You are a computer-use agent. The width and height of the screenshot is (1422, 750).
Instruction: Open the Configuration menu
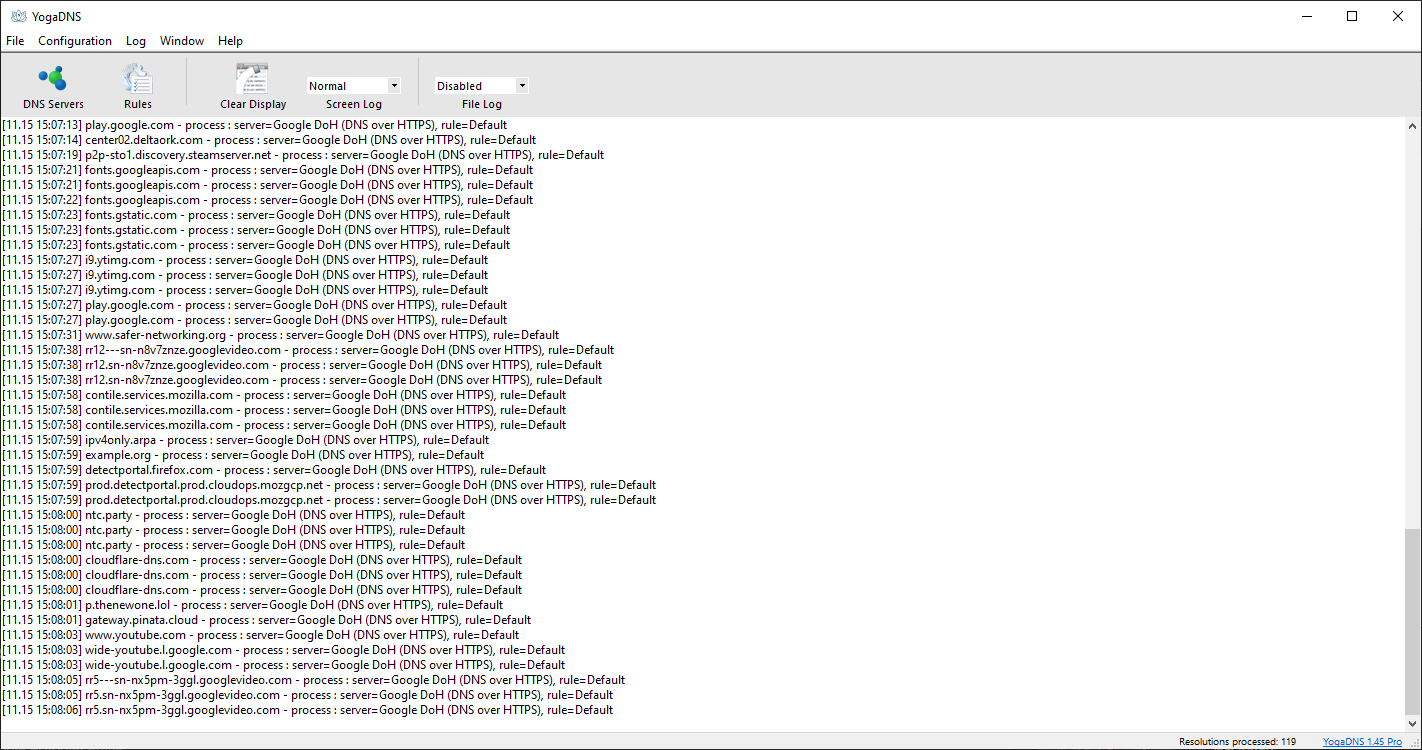(75, 41)
